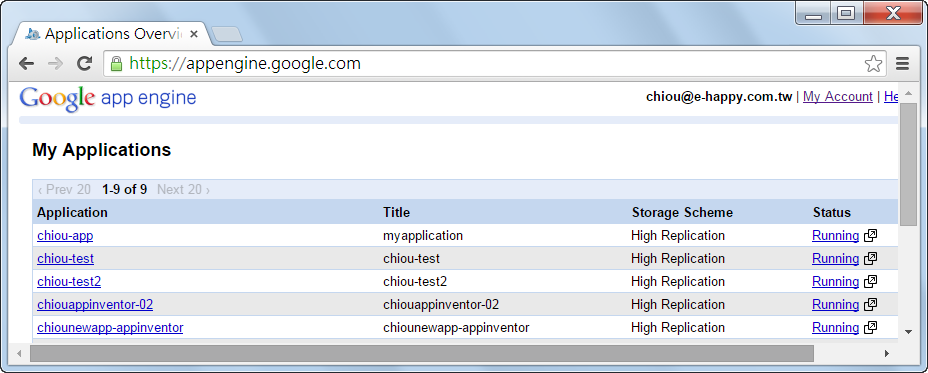Open chiou-test in new window icon
The width and height of the screenshot is (928, 373).
[x=870, y=259]
